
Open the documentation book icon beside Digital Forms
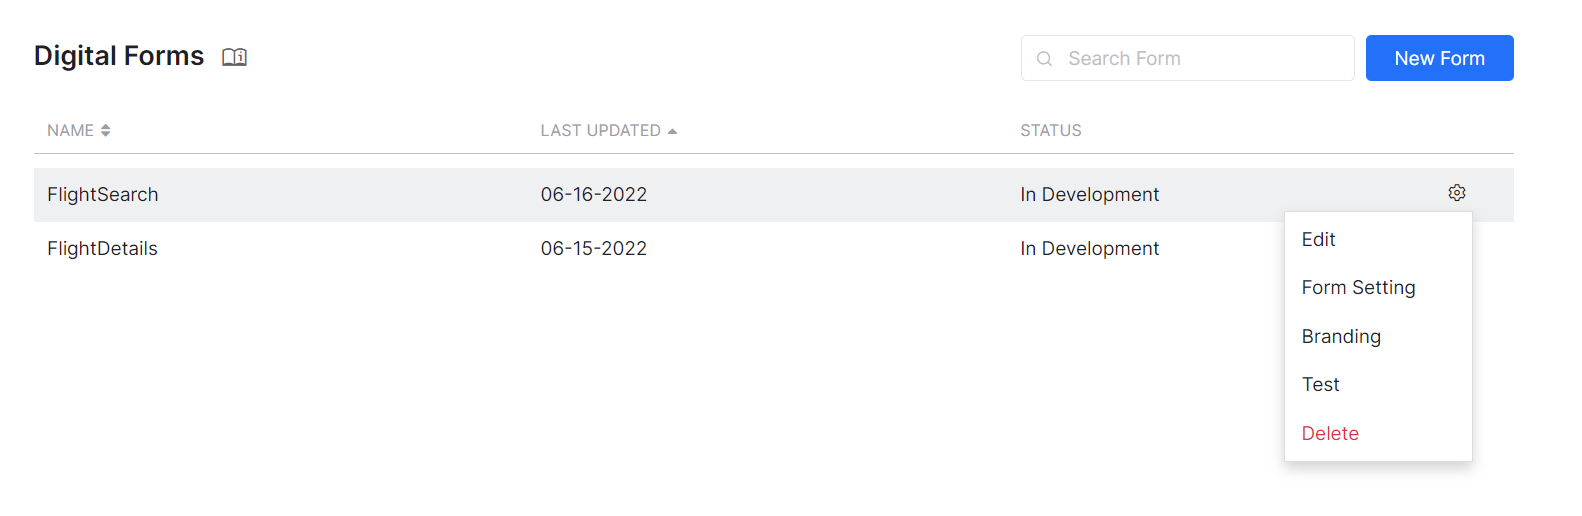click(x=234, y=57)
